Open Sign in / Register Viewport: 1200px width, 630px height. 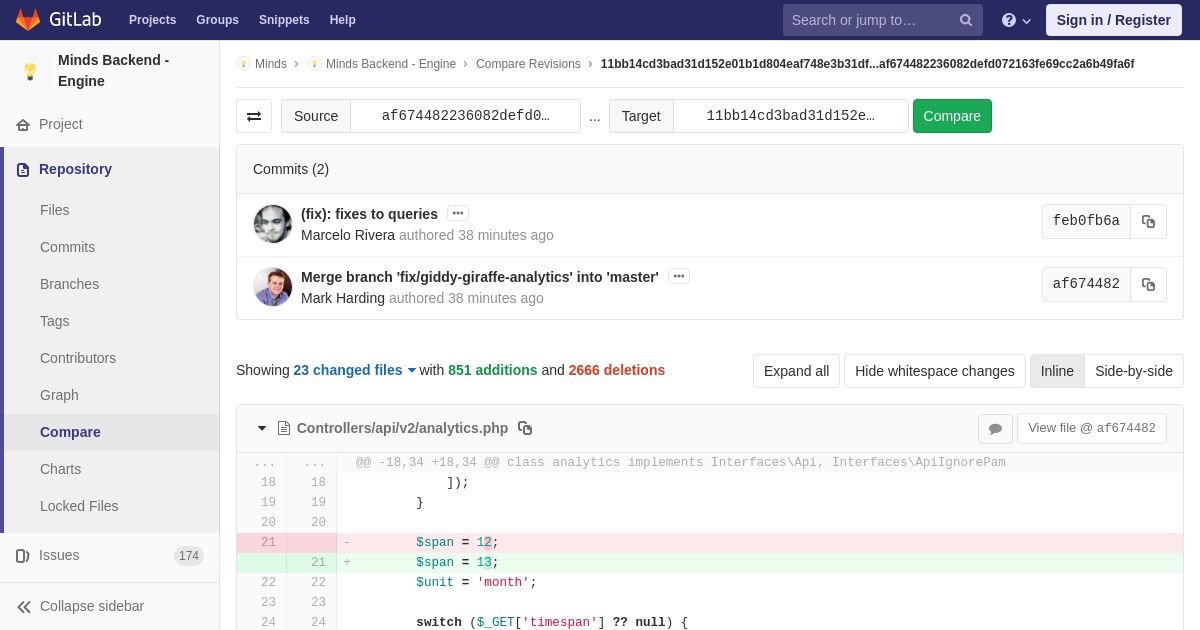pyautogui.click(x=1114, y=20)
